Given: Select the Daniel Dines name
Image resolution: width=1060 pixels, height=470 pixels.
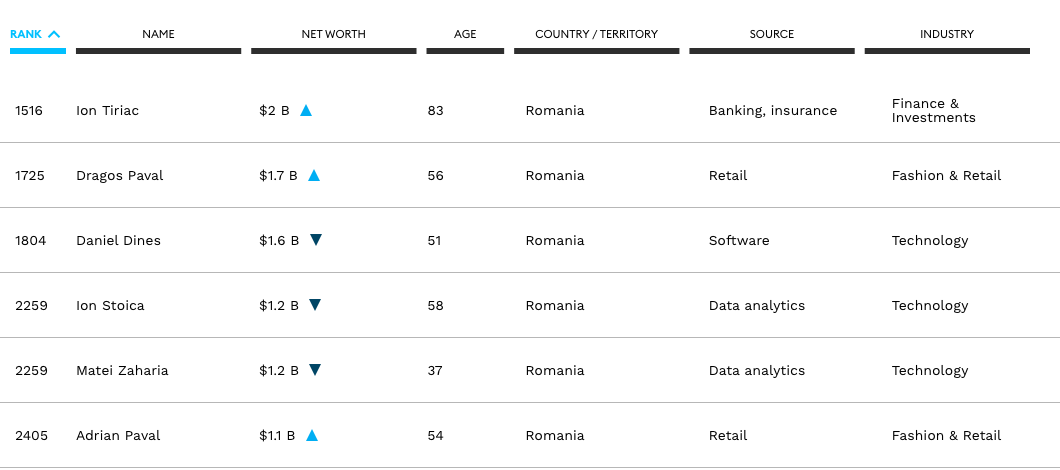Looking at the screenshot, I should tap(118, 241).
